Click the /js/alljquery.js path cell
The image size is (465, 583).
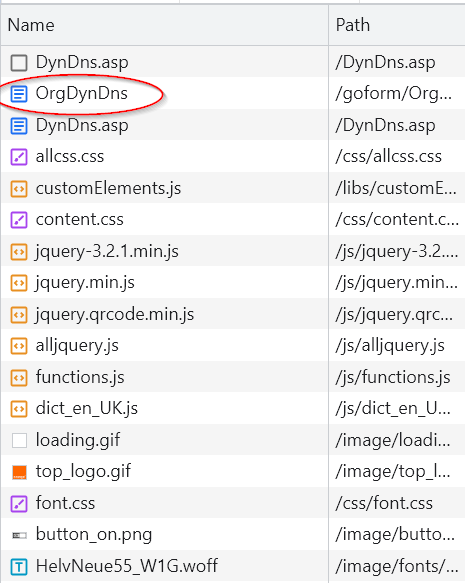pyautogui.click(x=397, y=346)
